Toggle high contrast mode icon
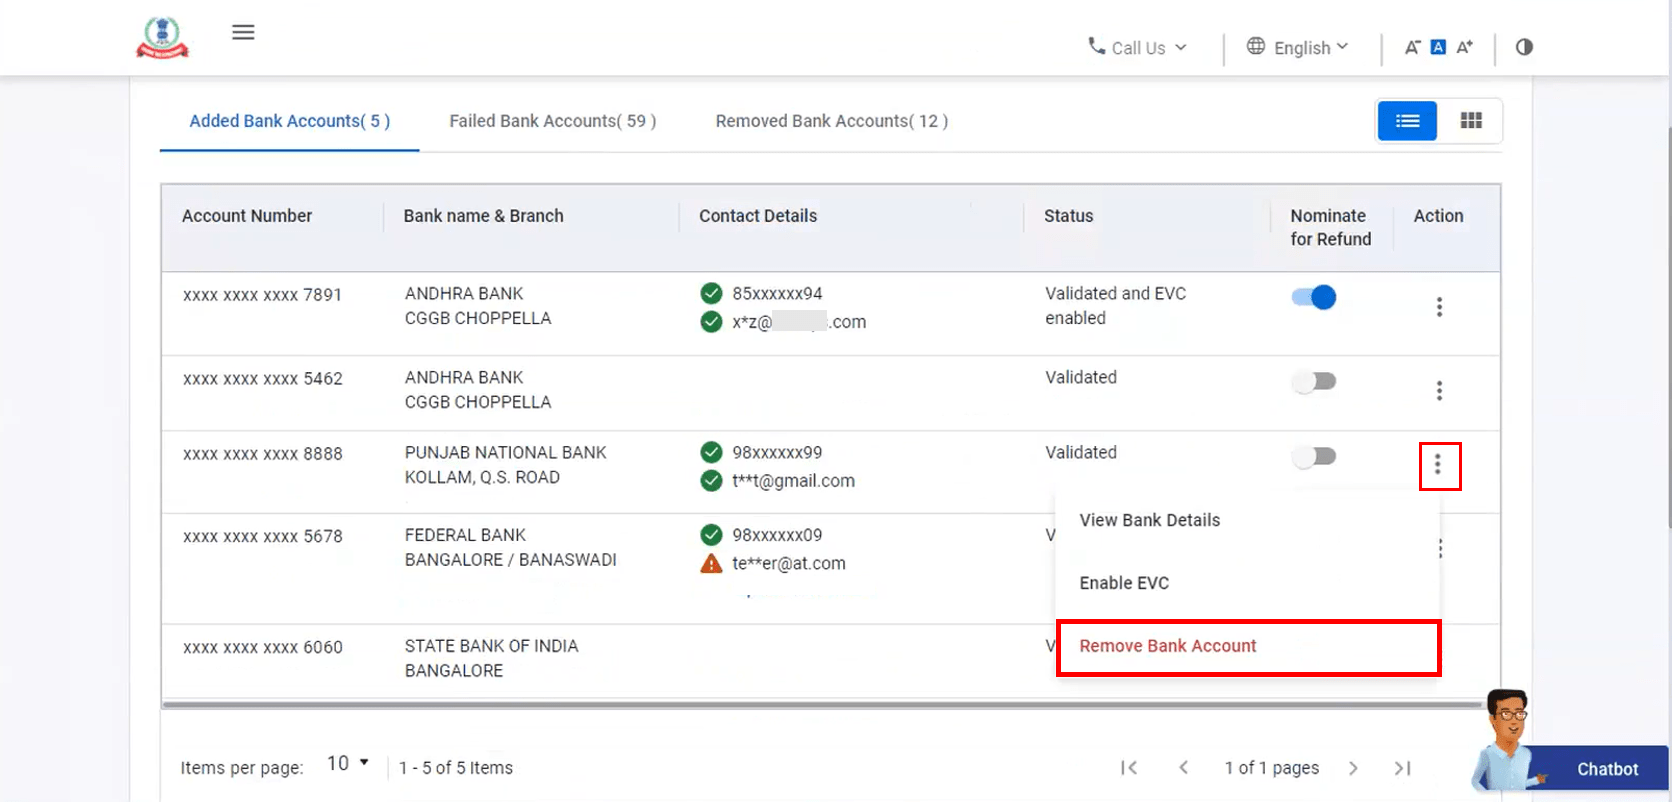The image size is (1672, 802). (1524, 47)
